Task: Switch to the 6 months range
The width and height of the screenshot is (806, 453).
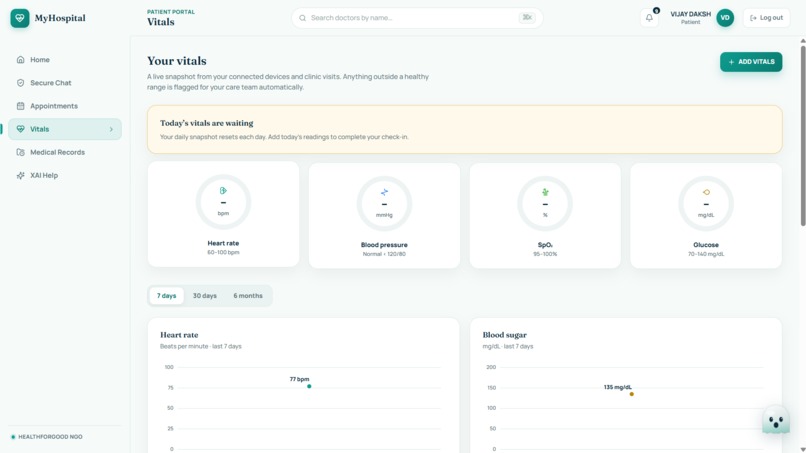Action: [x=248, y=296]
